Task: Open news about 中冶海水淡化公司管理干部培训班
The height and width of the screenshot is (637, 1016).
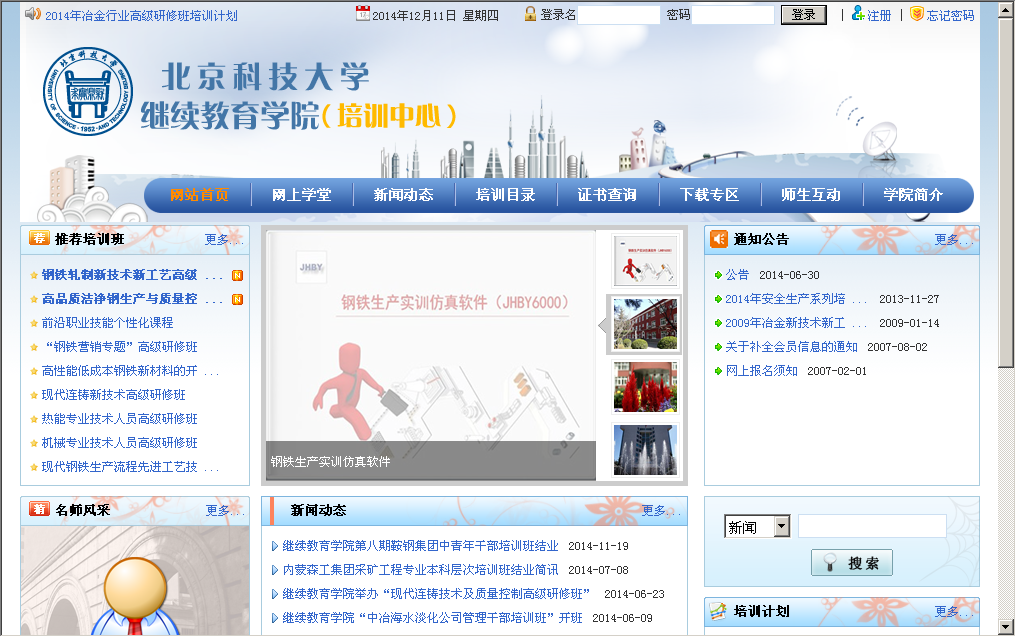Action: click(432, 618)
